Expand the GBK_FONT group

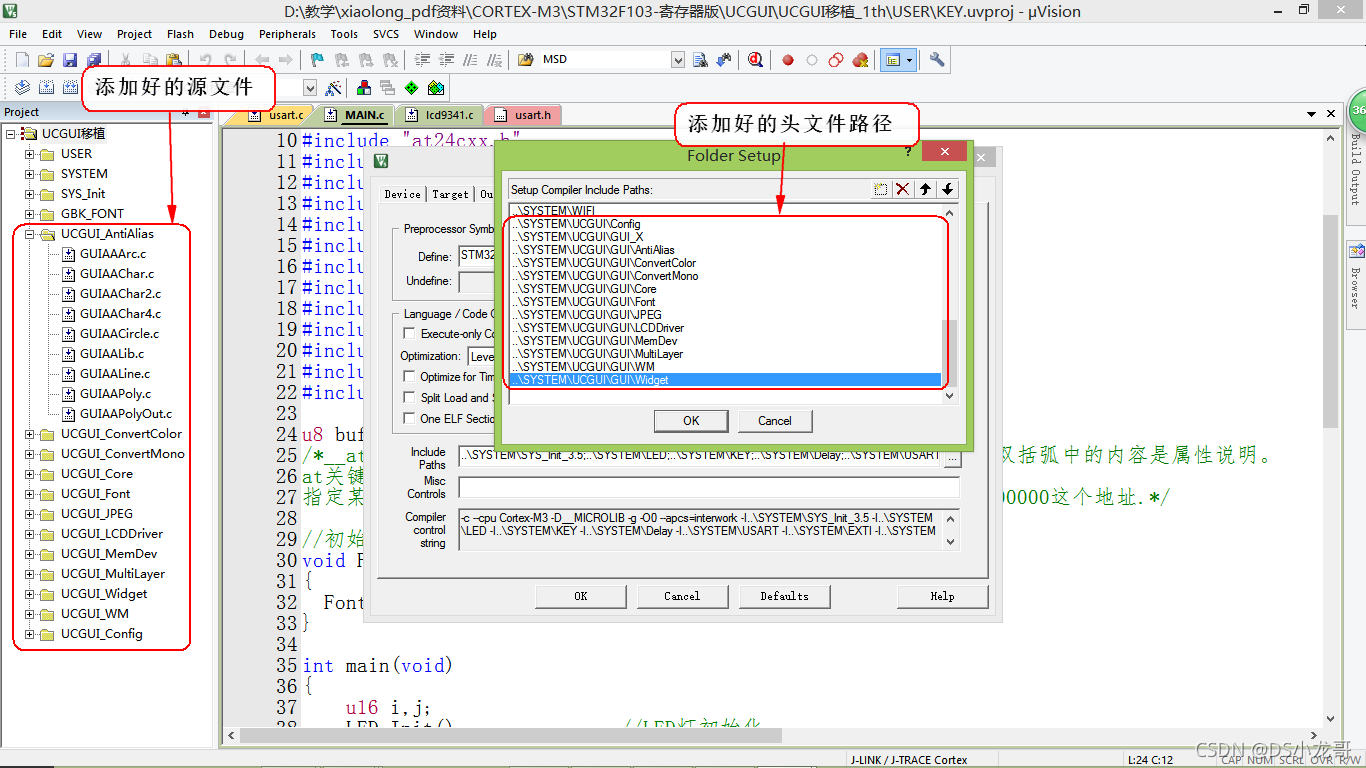point(30,214)
